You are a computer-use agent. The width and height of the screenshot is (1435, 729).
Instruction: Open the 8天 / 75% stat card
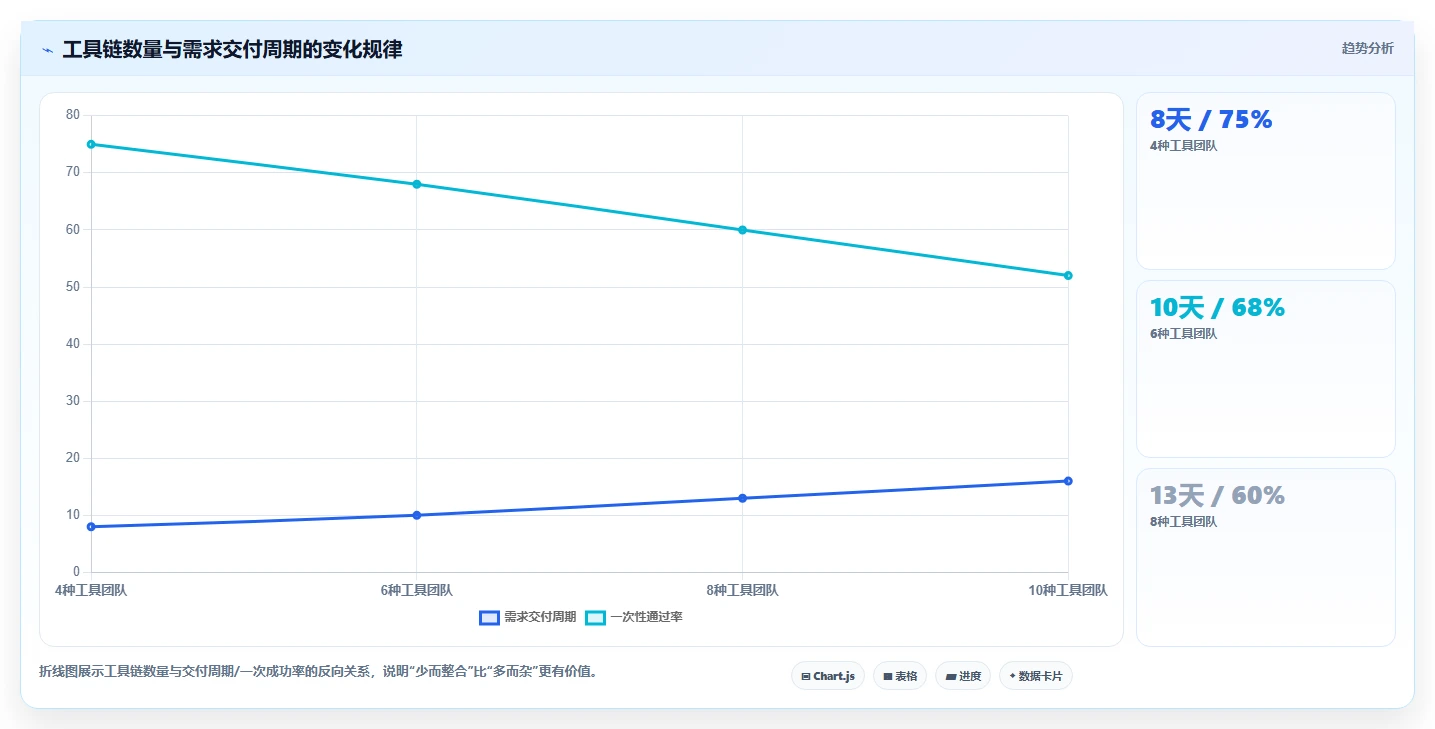1265,181
